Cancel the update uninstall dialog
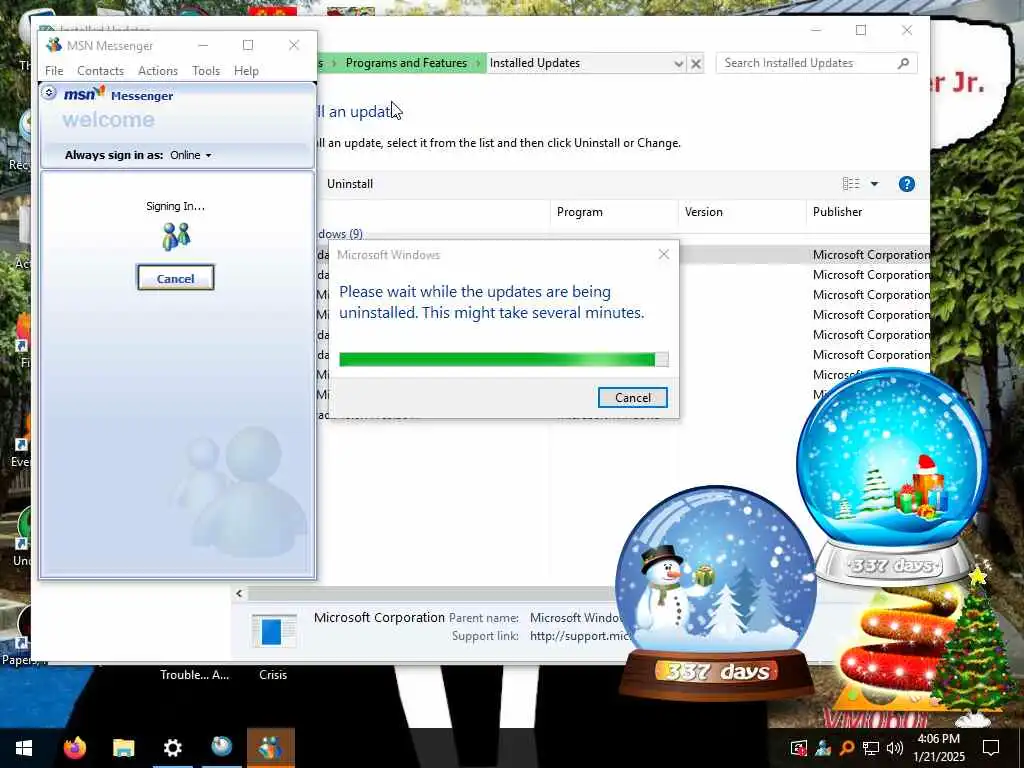Viewport: 1024px width, 768px height. [x=632, y=398]
